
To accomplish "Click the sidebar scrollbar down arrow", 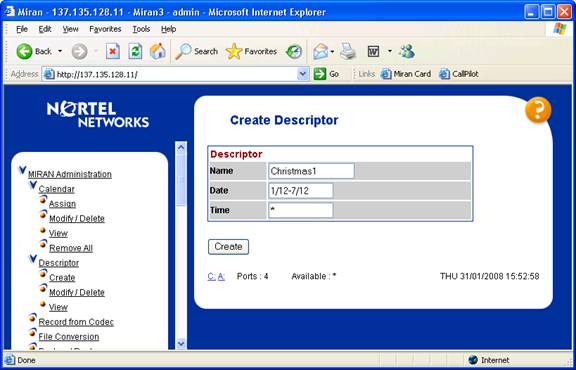I will coord(181,344).
